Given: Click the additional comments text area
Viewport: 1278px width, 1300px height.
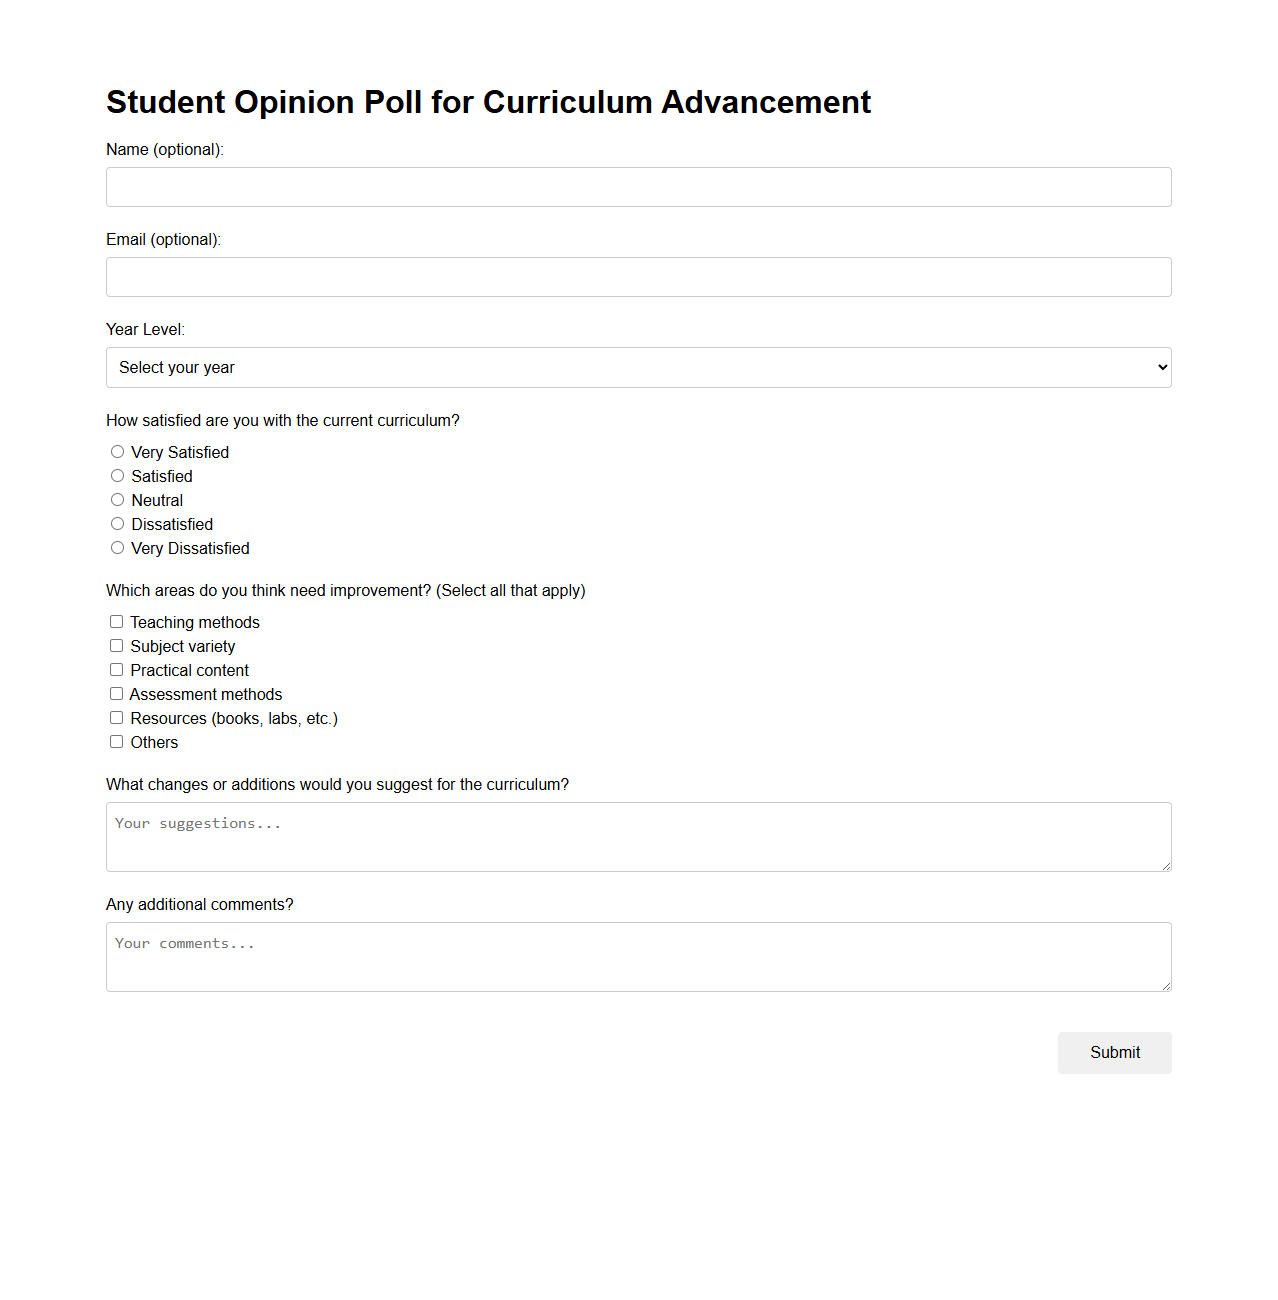Looking at the screenshot, I should 638,956.
